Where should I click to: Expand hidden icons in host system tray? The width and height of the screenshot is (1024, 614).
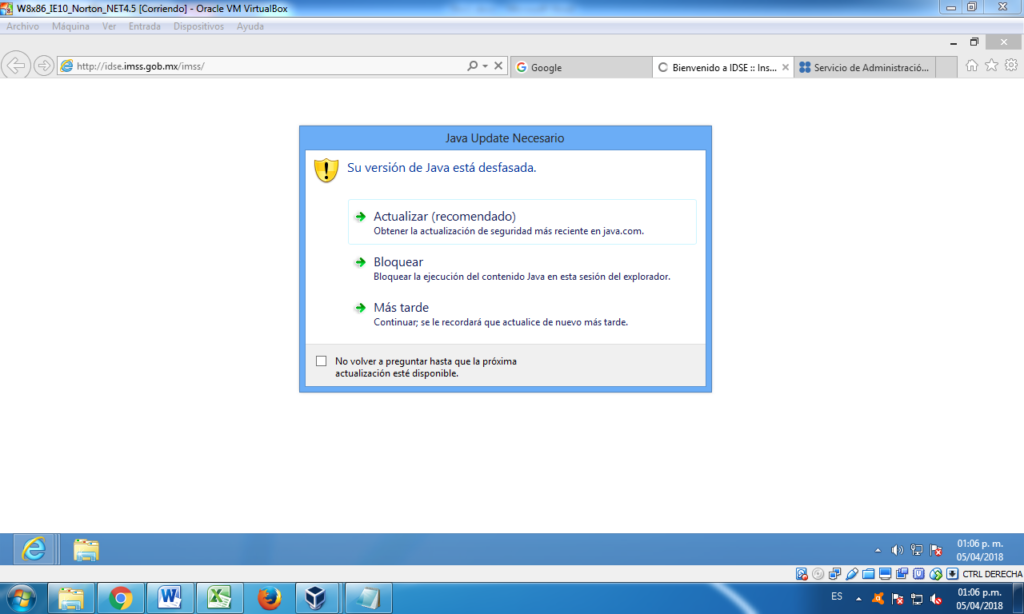click(x=858, y=598)
